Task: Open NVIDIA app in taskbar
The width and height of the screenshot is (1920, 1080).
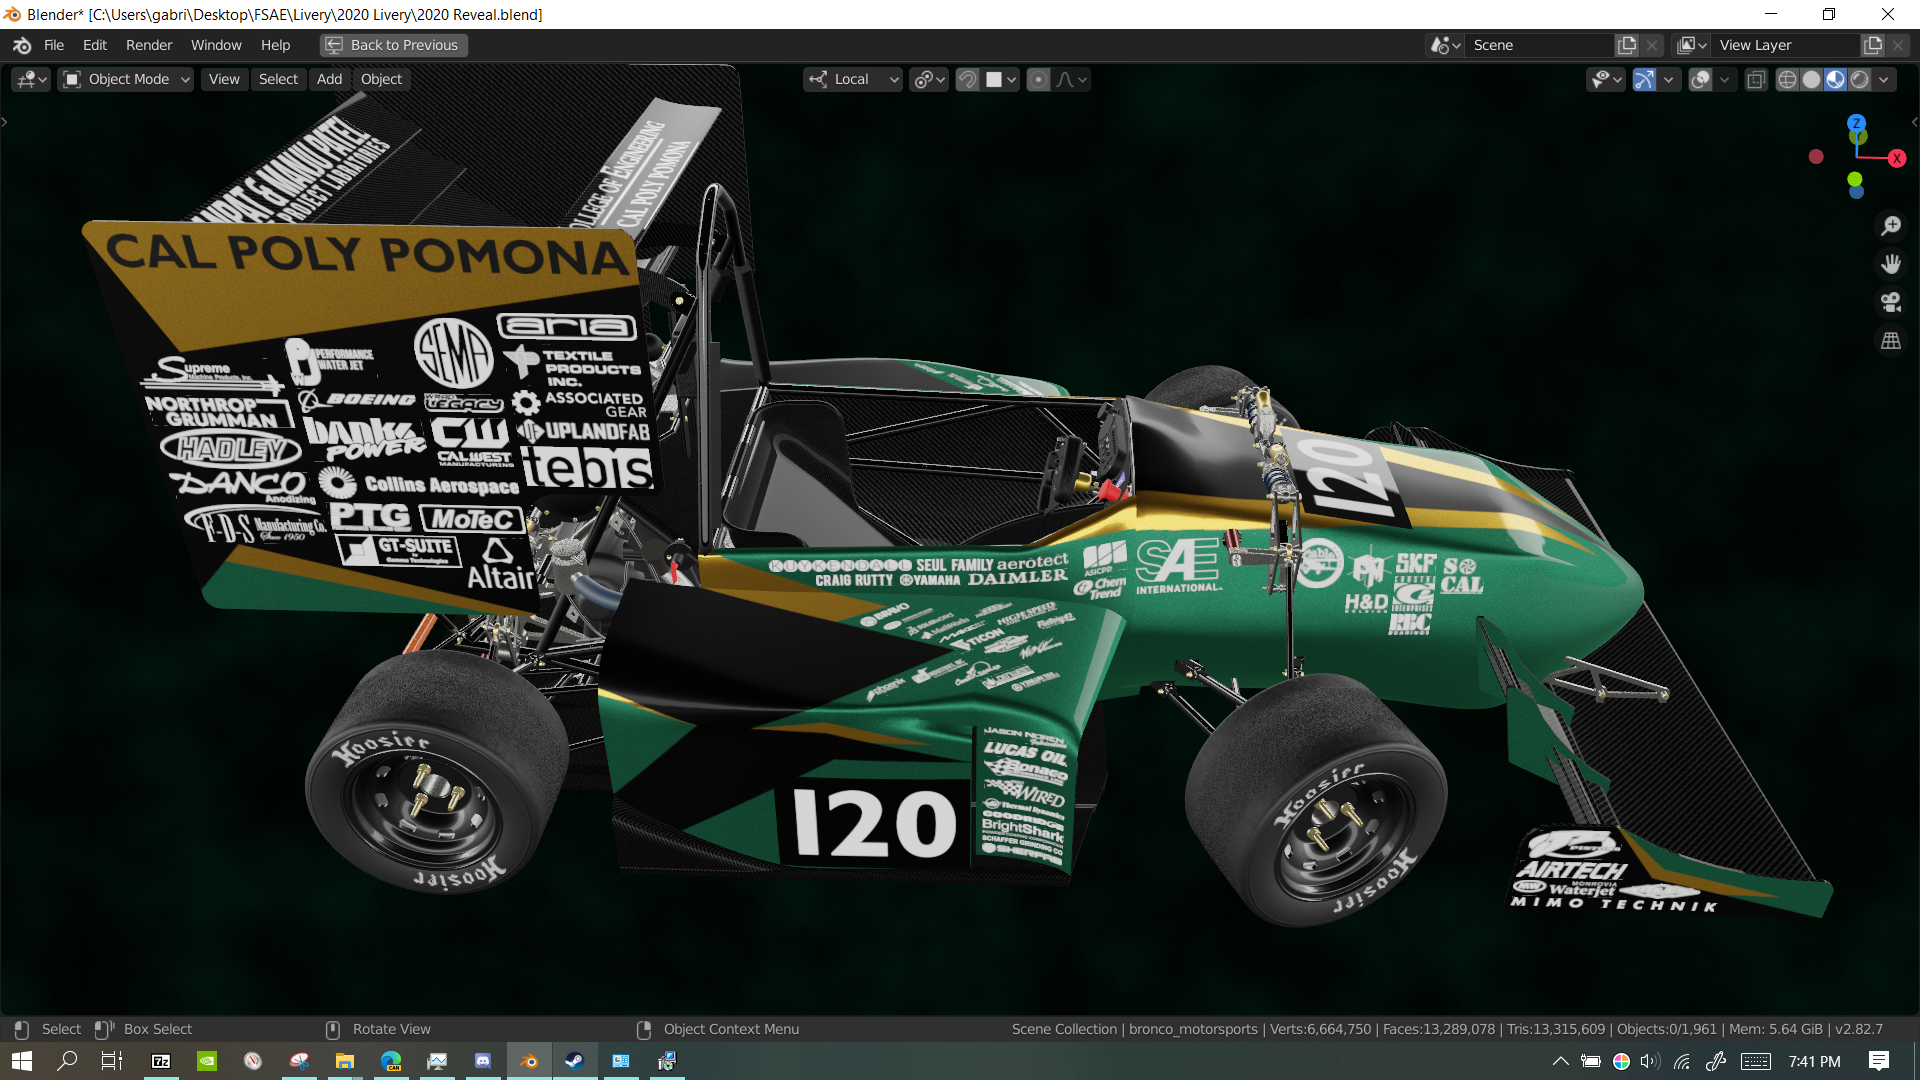Action: (206, 1061)
